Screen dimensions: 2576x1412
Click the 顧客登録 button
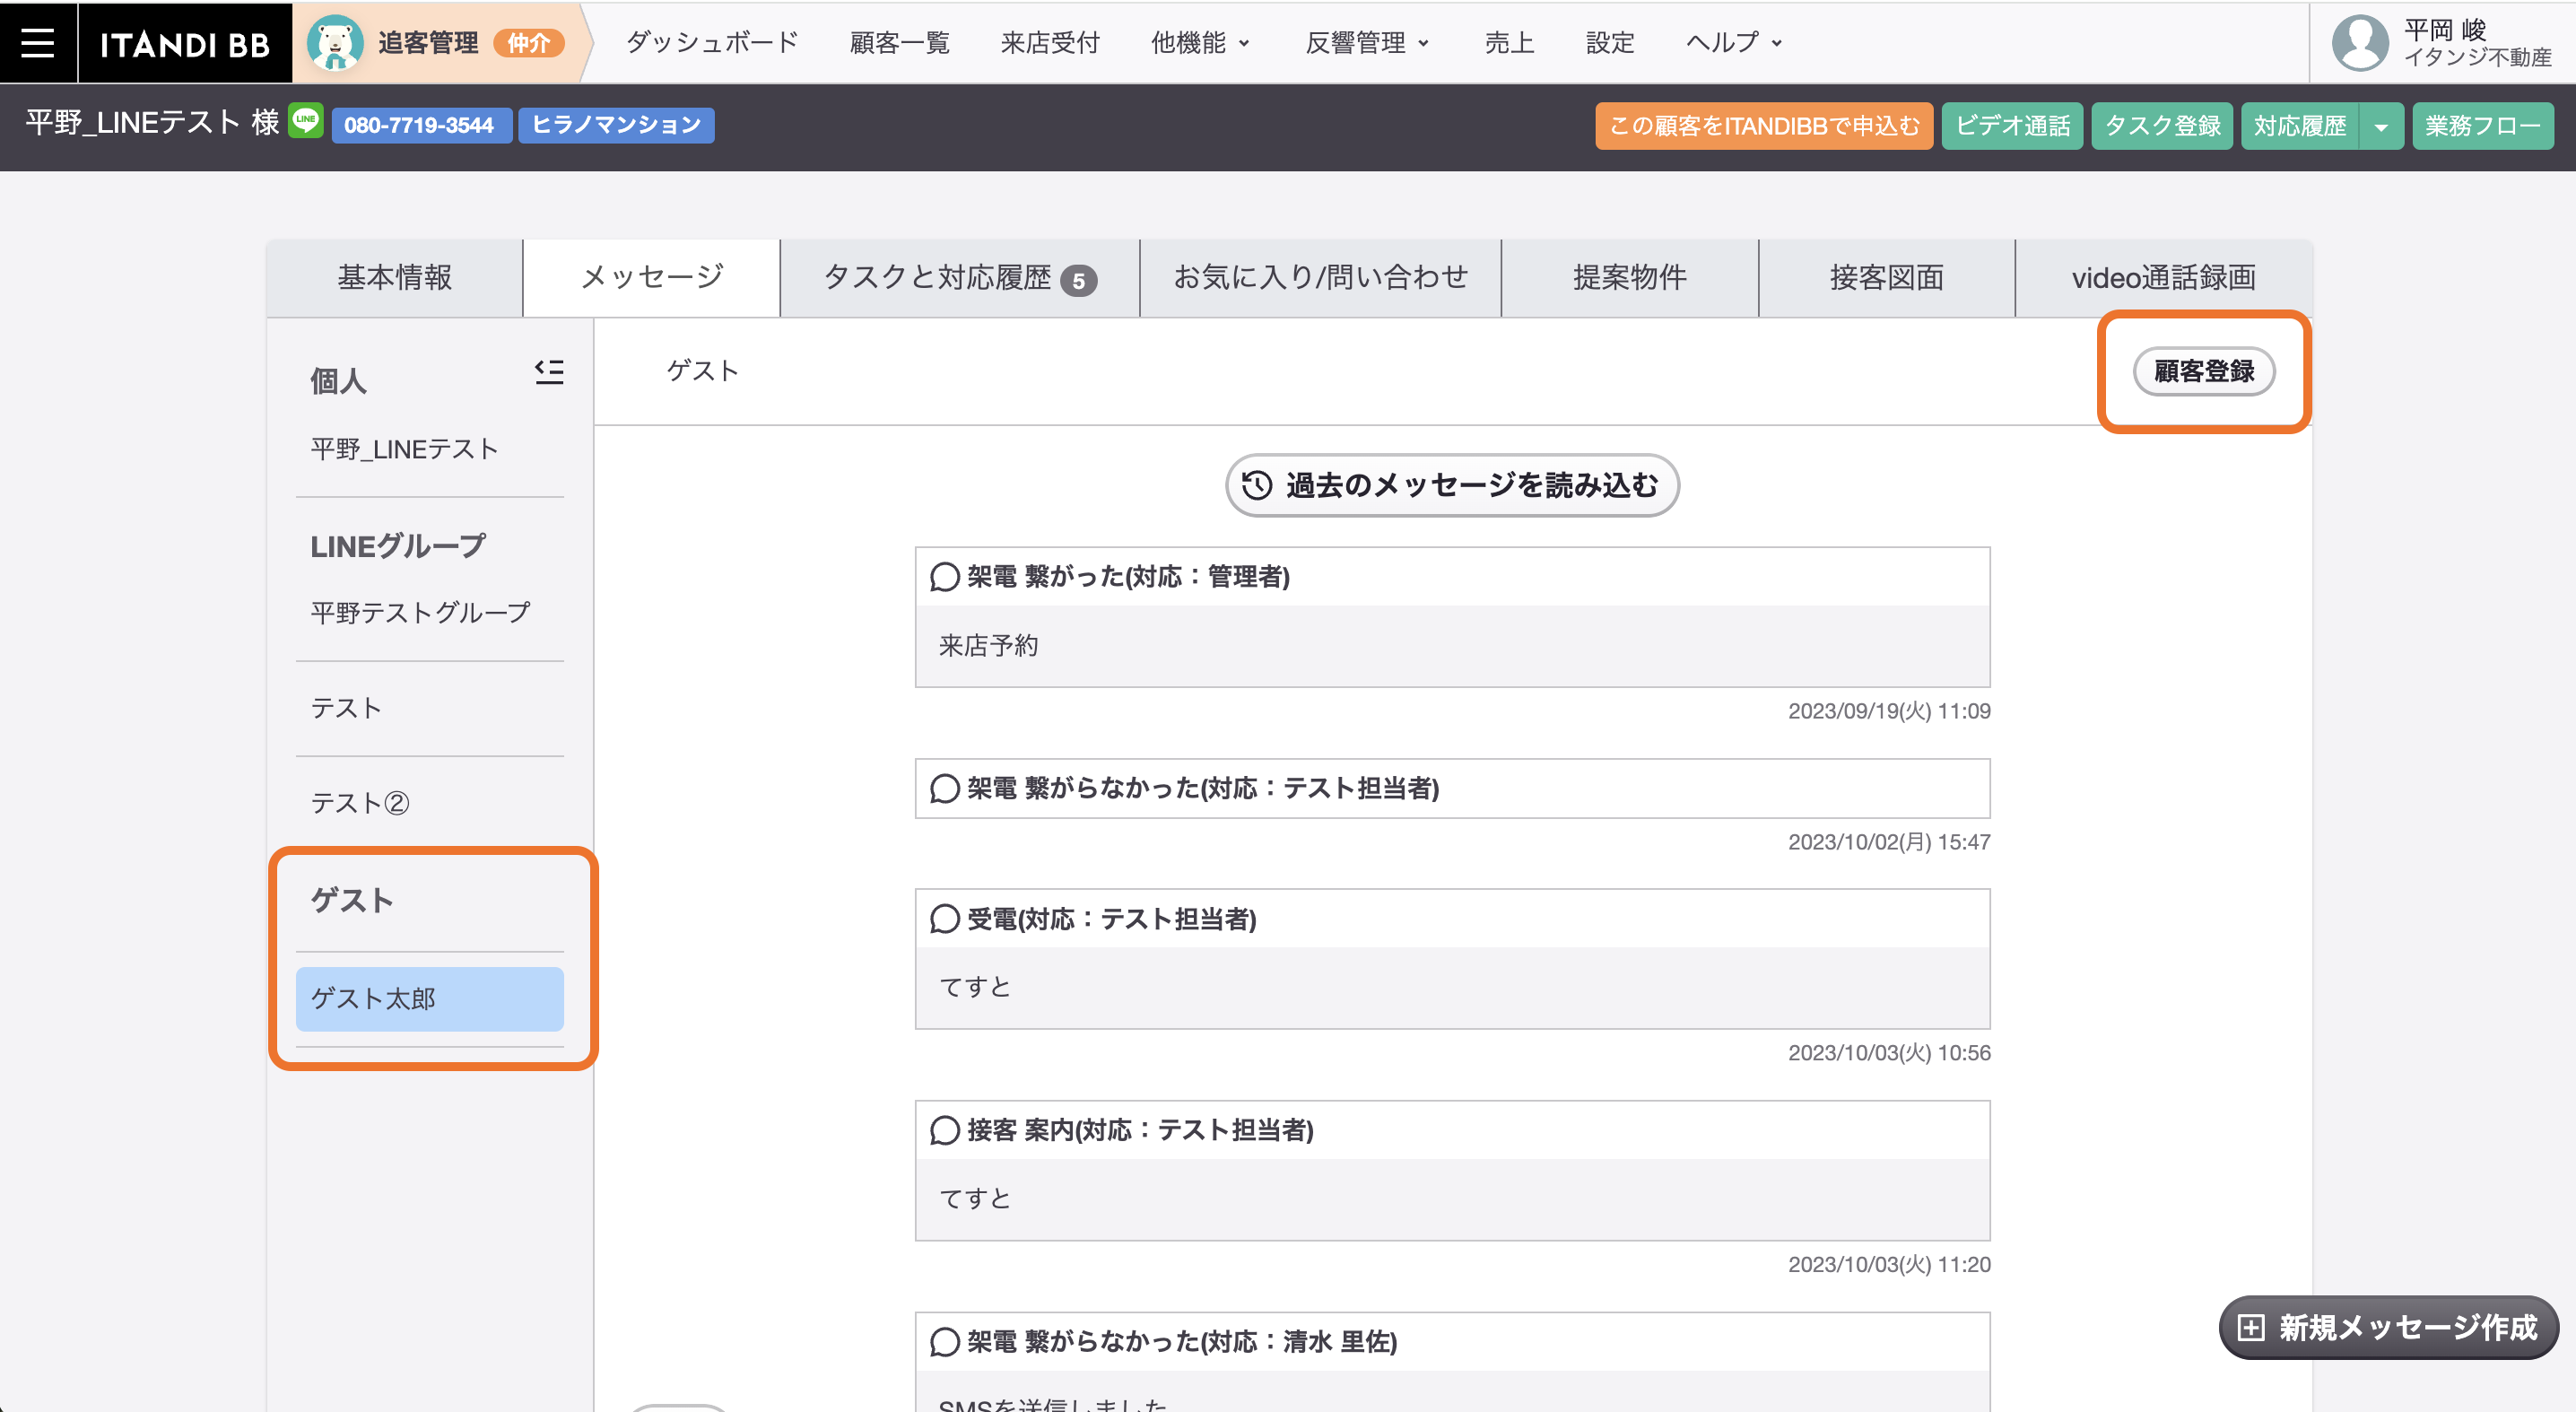pyautogui.click(x=2204, y=372)
